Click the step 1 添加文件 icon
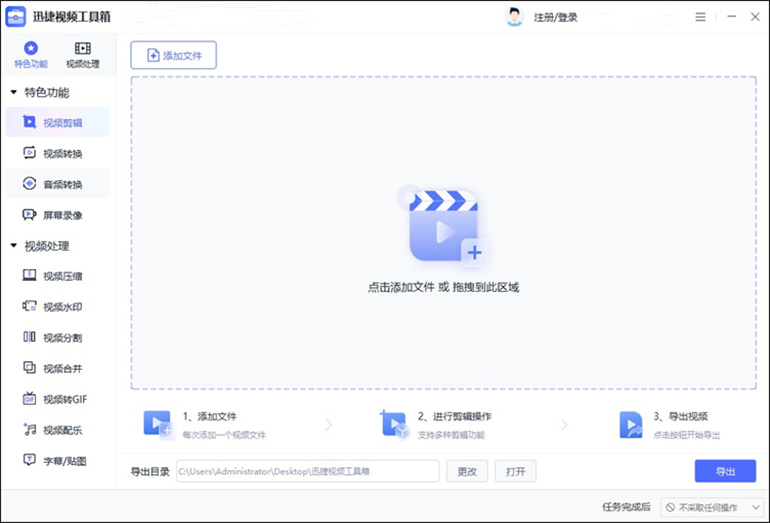The image size is (770, 523). (x=158, y=424)
